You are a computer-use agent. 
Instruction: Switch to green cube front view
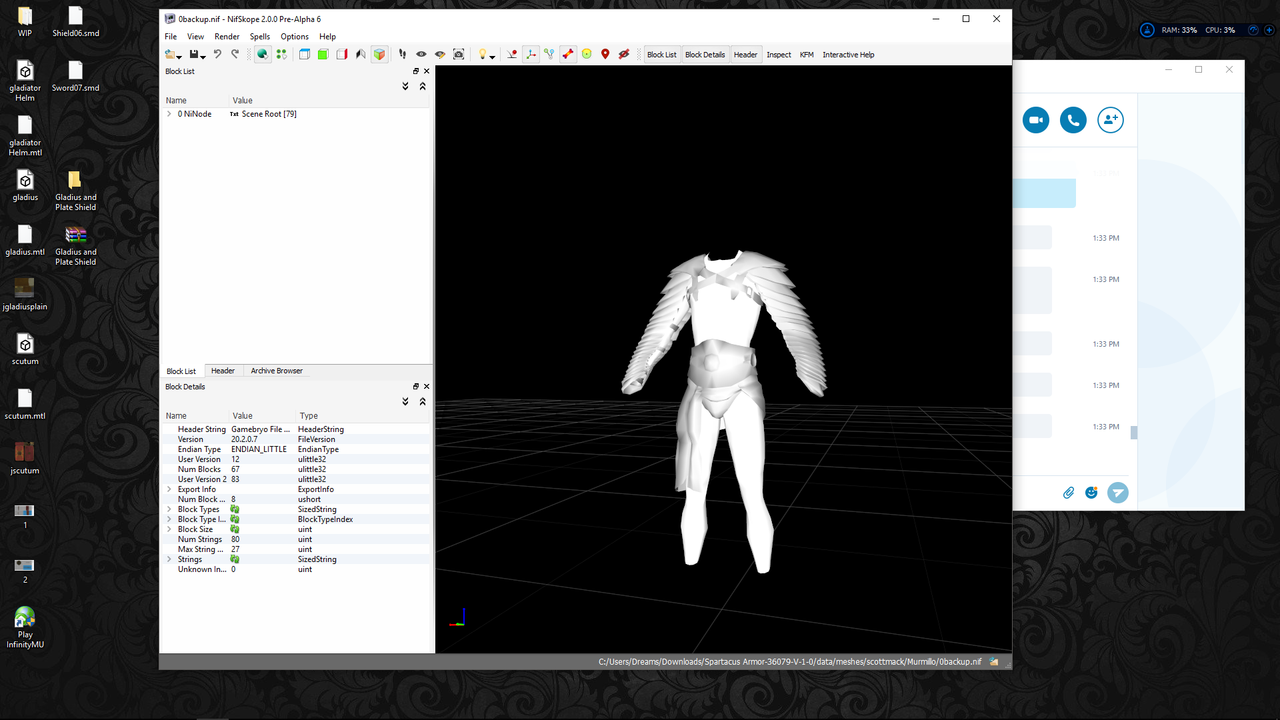[x=323, y=54]
